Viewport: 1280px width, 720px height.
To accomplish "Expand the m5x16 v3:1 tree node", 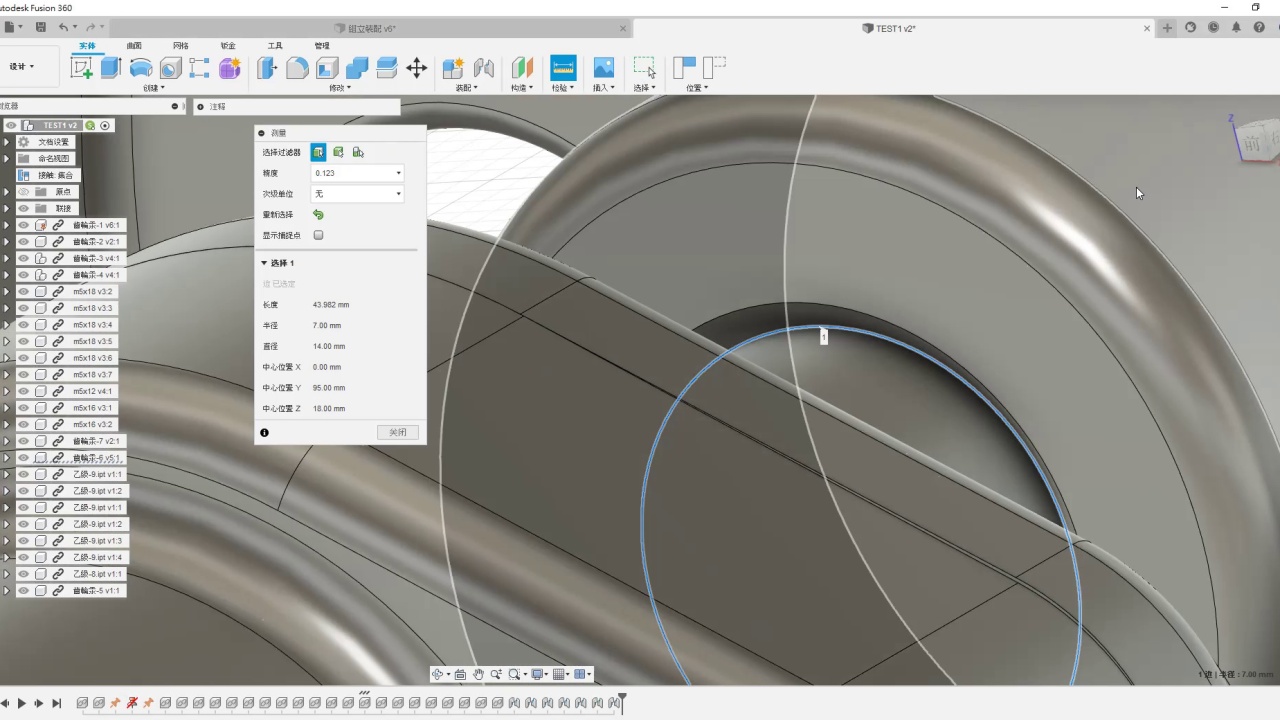I will 7,408.
